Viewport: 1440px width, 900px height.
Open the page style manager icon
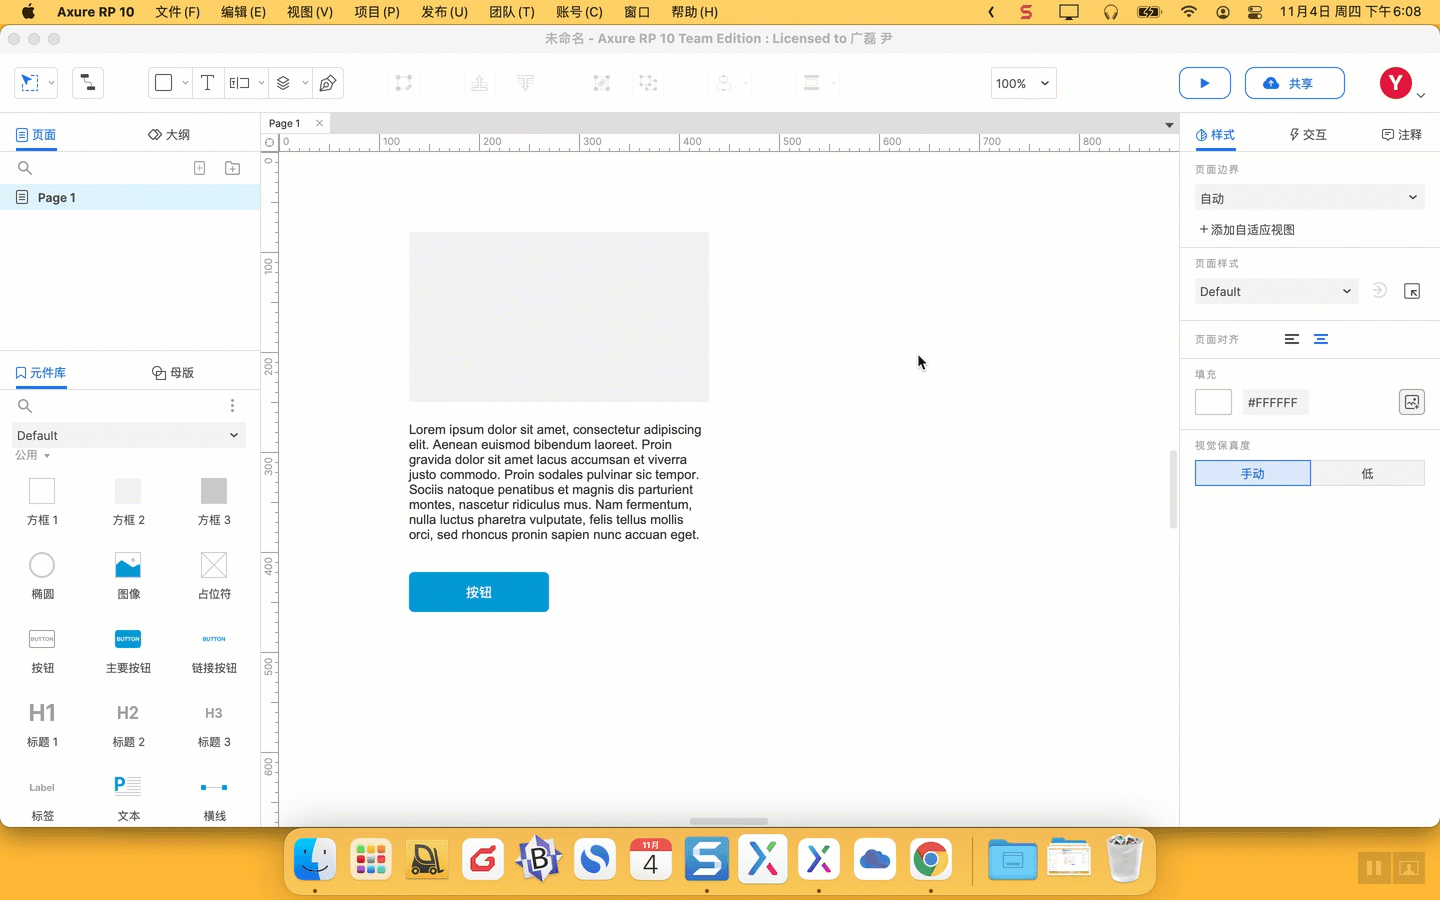(x=1412, y=292)
